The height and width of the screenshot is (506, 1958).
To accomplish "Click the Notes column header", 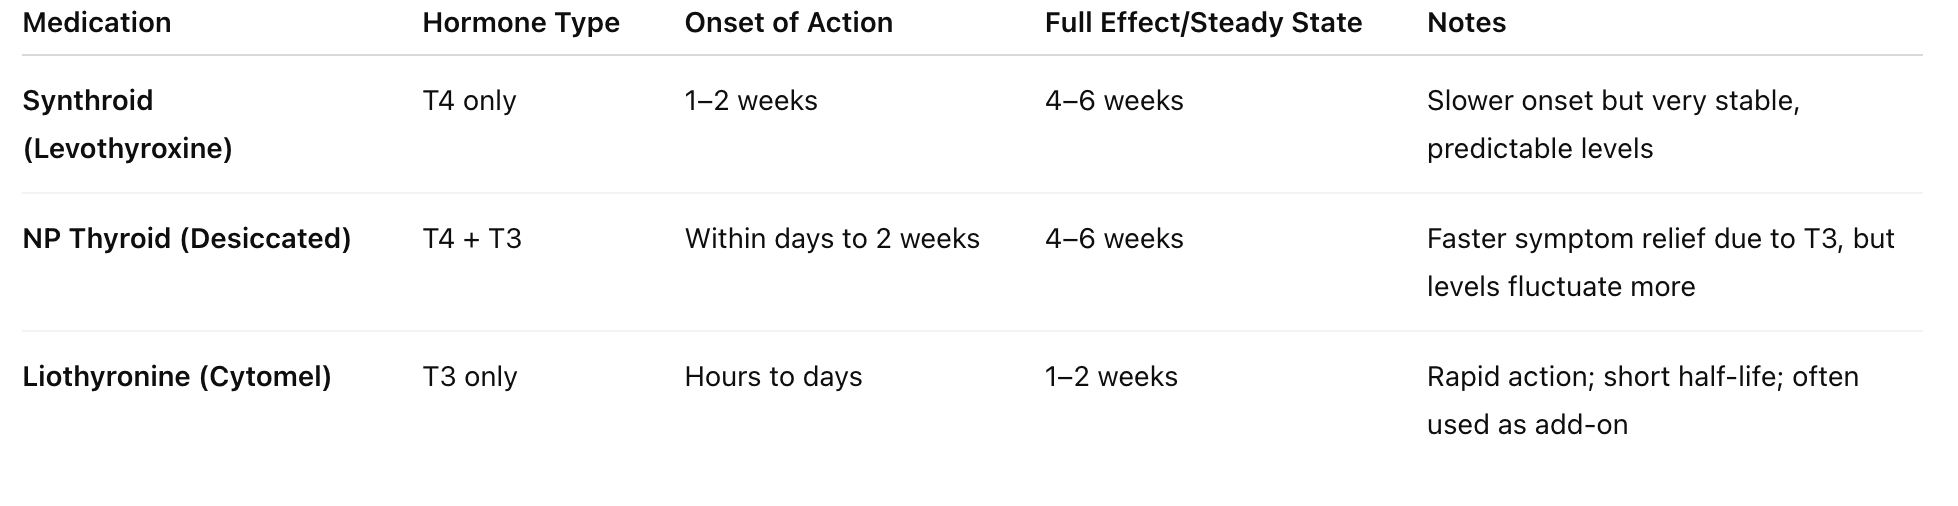I will 1466,23.
